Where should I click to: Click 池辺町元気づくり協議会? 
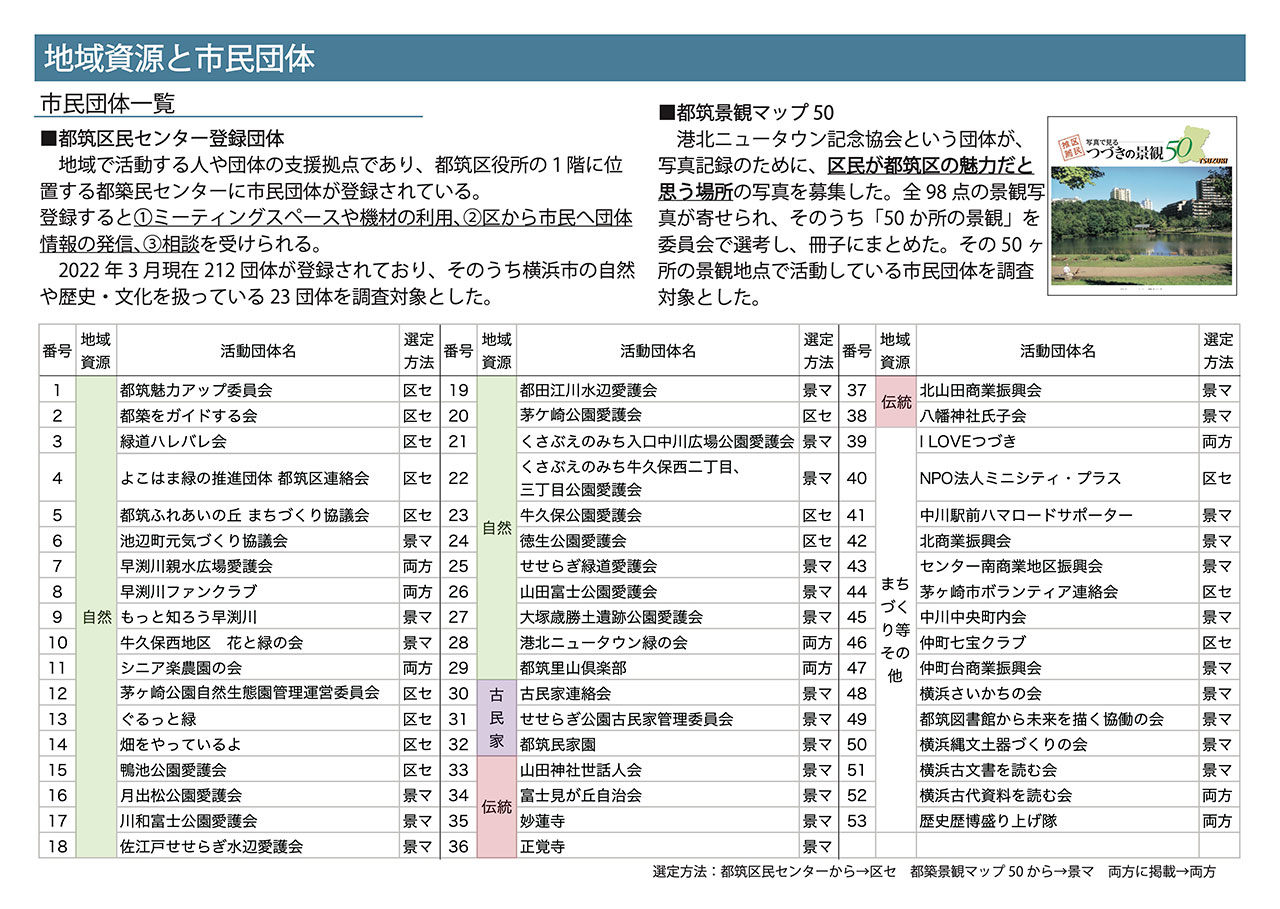(x=203, y=541)
